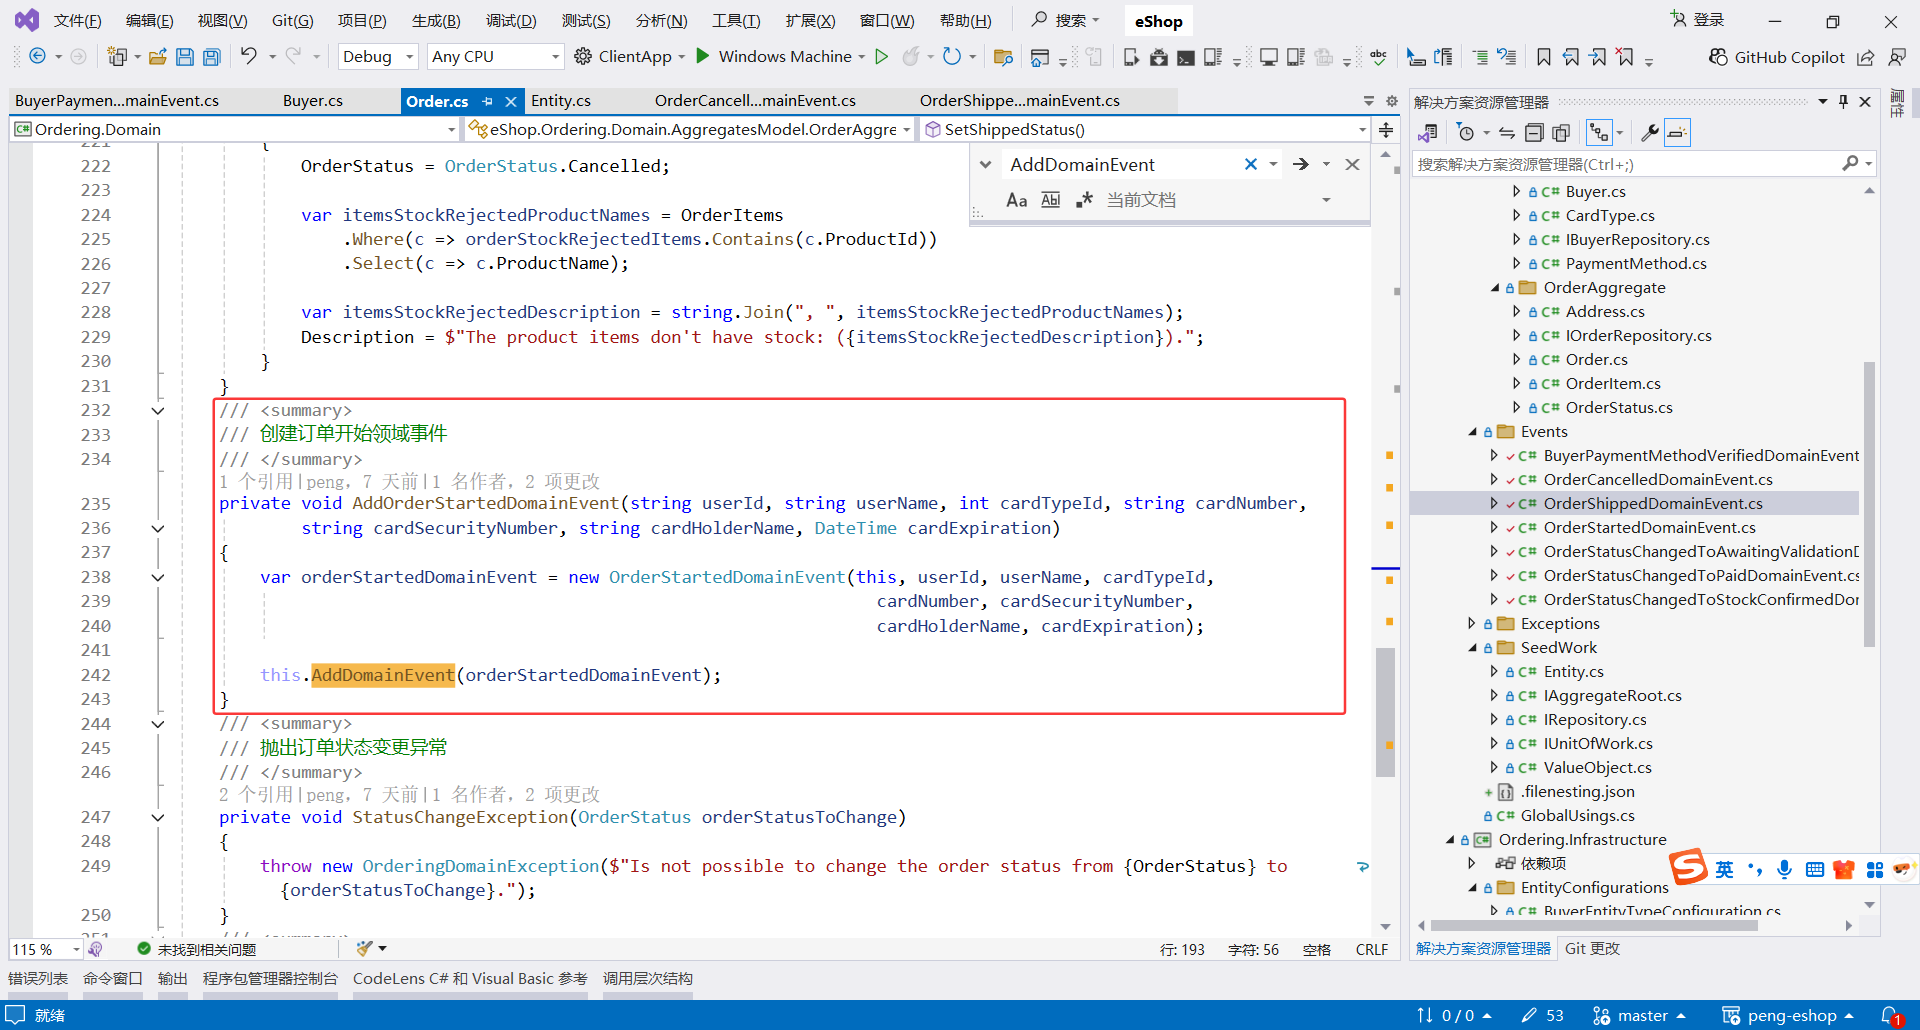This screenshot has width=1920, height=1030.
Task: Navigate backward in the toolbar
Action: (x=37, y=57)
